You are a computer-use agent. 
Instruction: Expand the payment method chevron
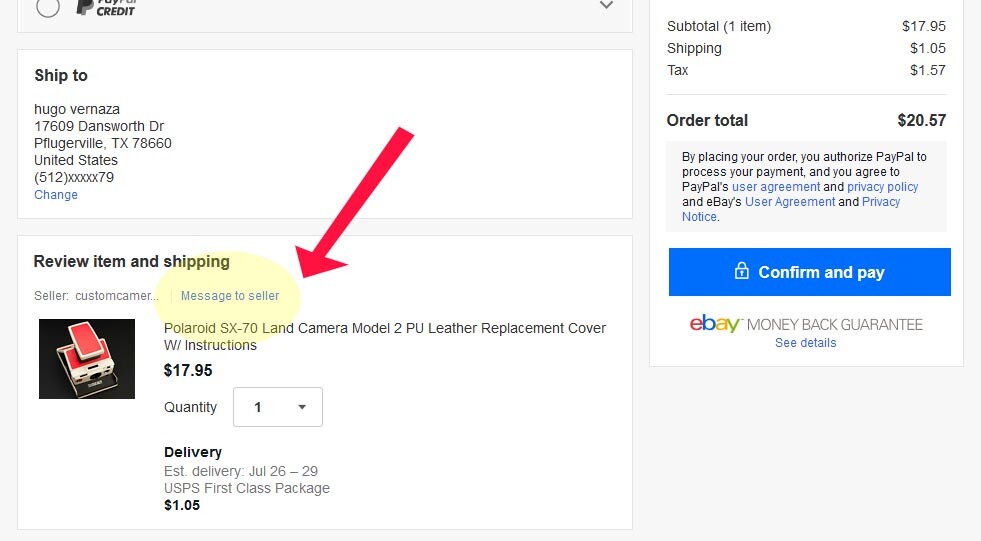point(606,6)
